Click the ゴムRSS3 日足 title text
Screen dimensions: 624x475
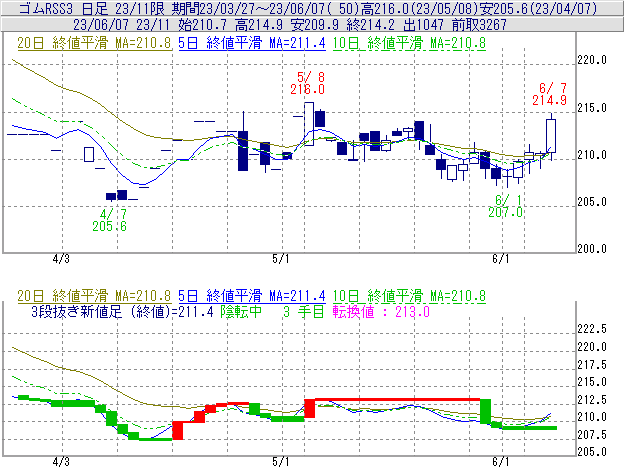(63, 8)
